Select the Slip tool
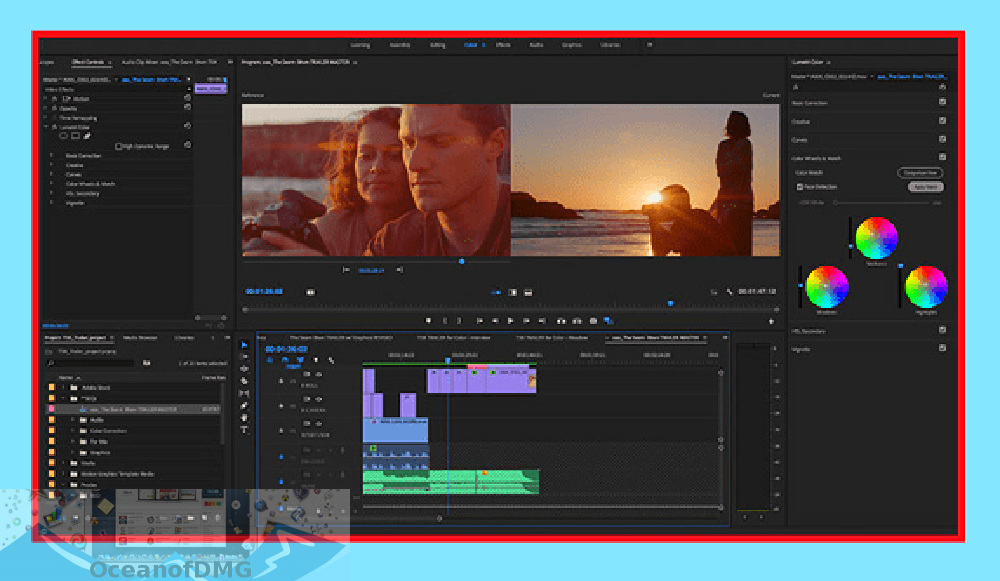 click(x=244, y=393)
